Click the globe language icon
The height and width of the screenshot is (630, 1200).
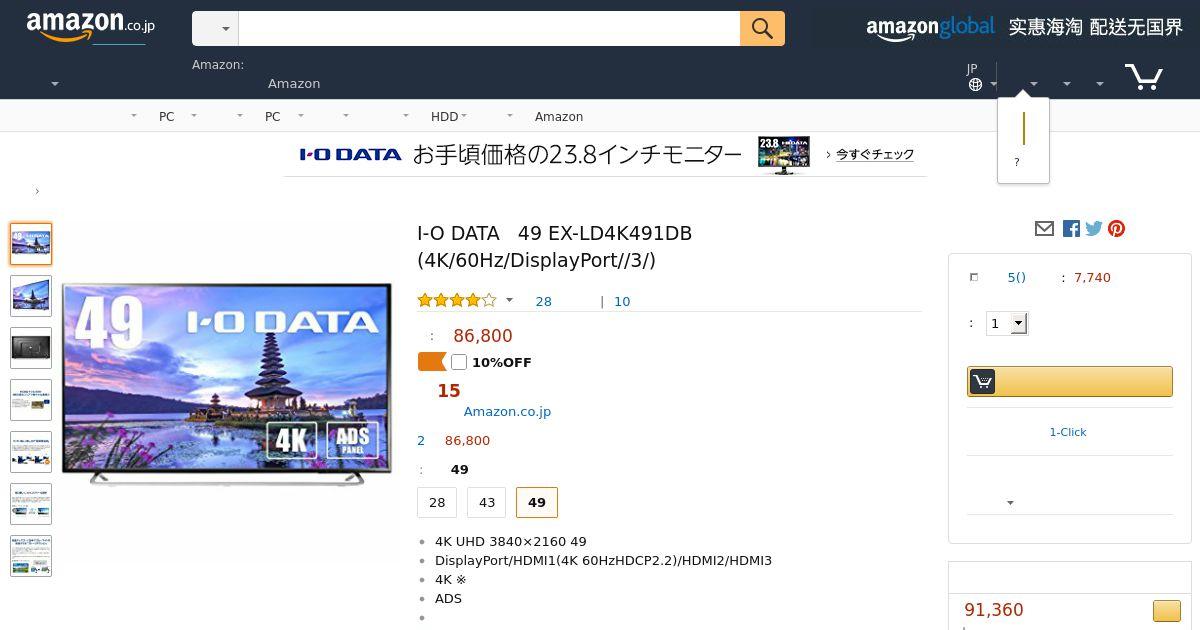click(x=975, y=85)
